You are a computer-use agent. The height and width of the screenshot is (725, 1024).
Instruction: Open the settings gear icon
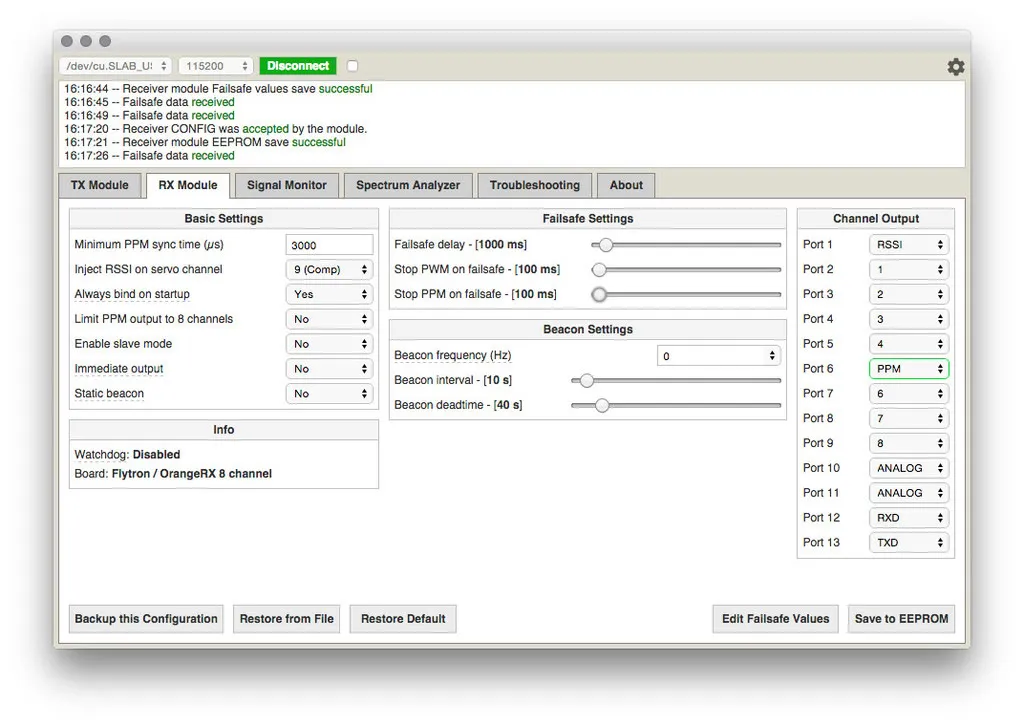(956, 67)
